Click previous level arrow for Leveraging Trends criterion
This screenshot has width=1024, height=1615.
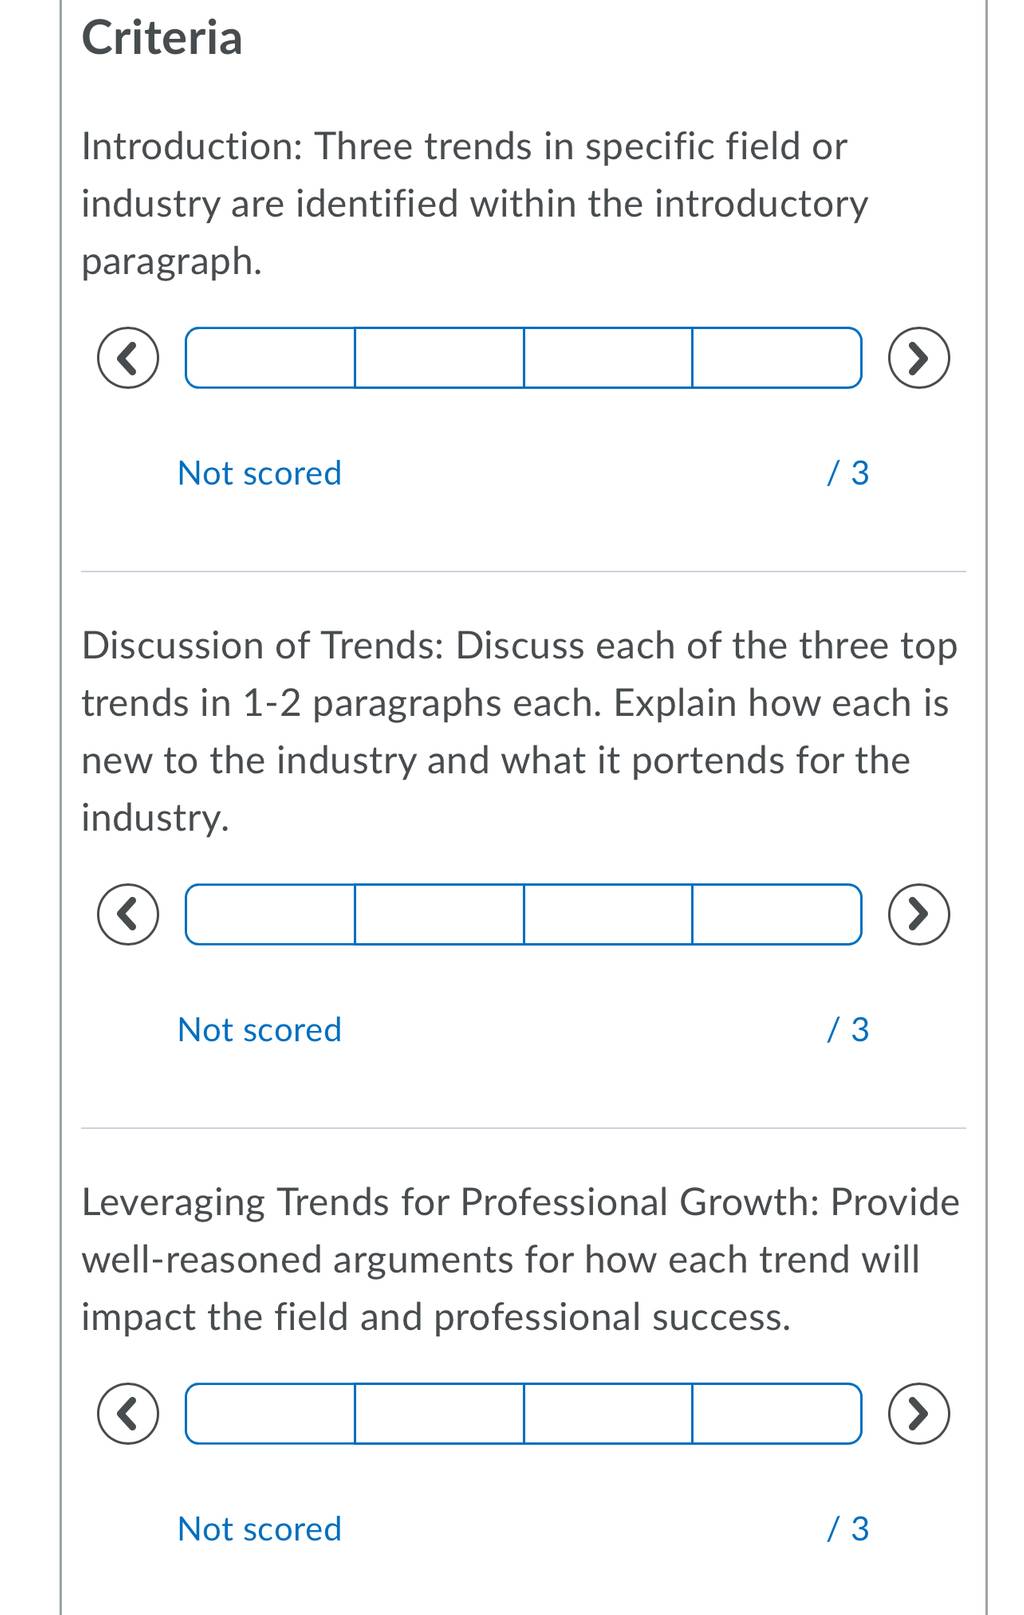click(x=128, y=1414)
